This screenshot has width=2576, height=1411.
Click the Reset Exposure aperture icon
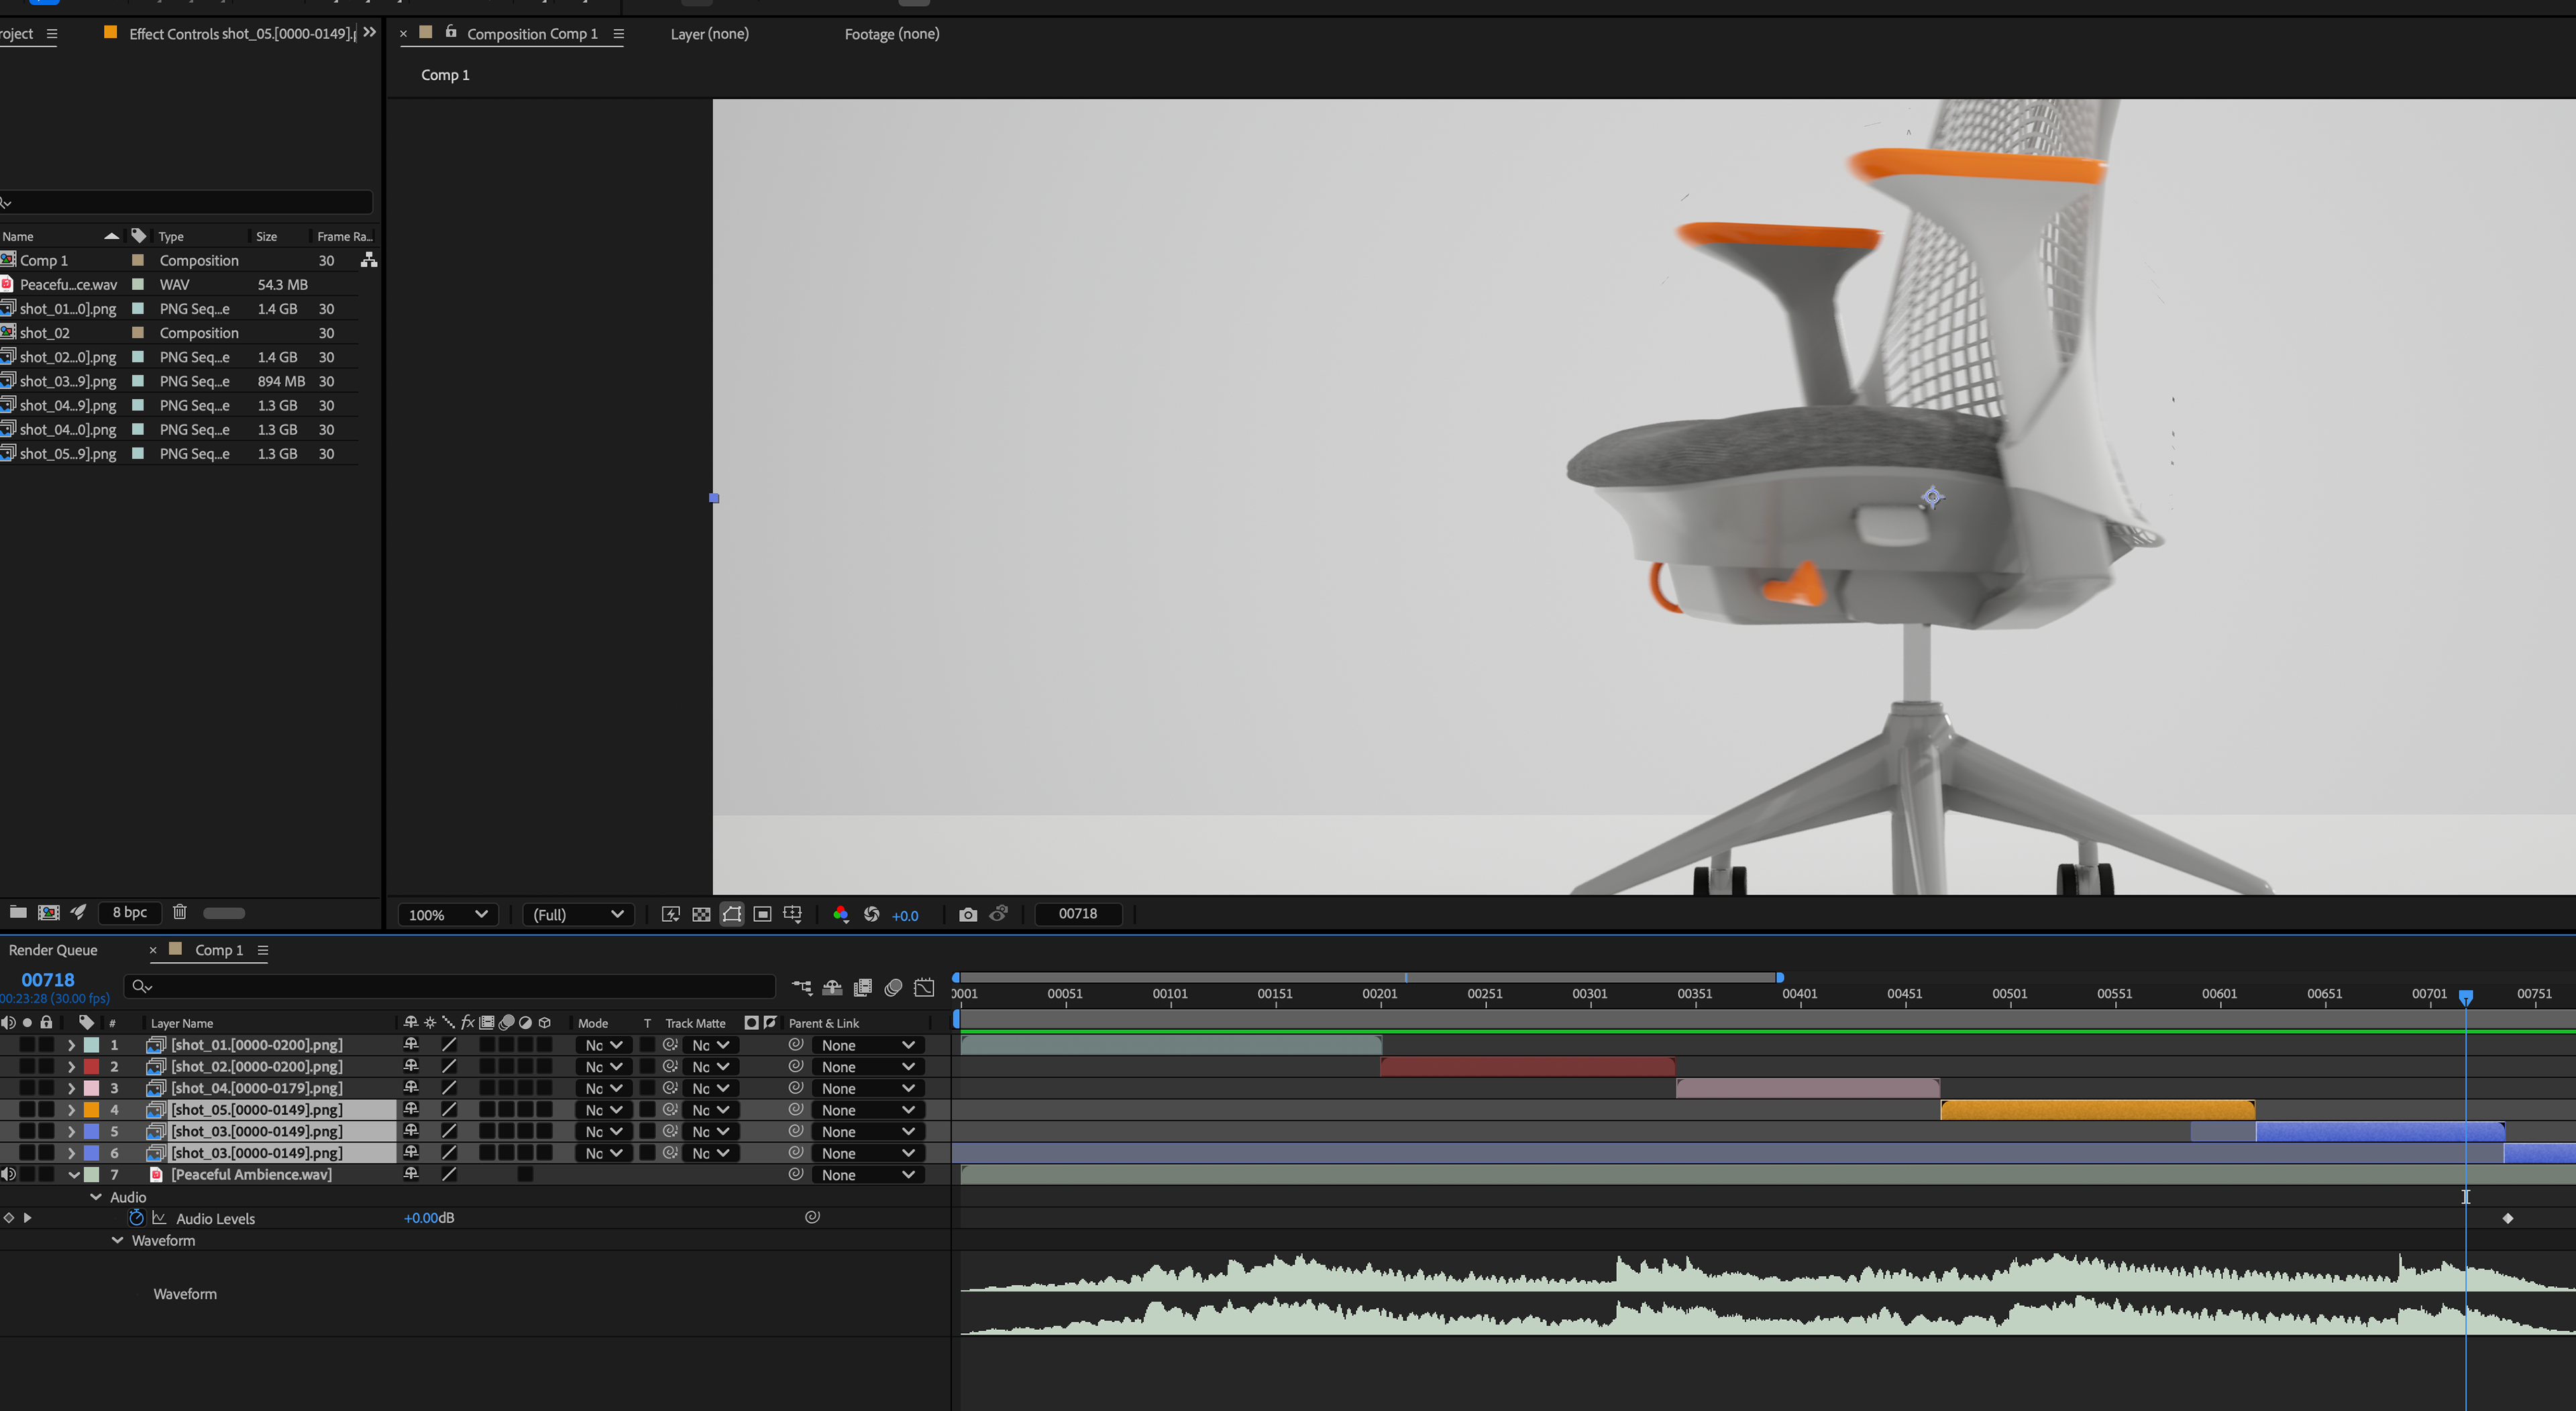(x=871, y=914)
